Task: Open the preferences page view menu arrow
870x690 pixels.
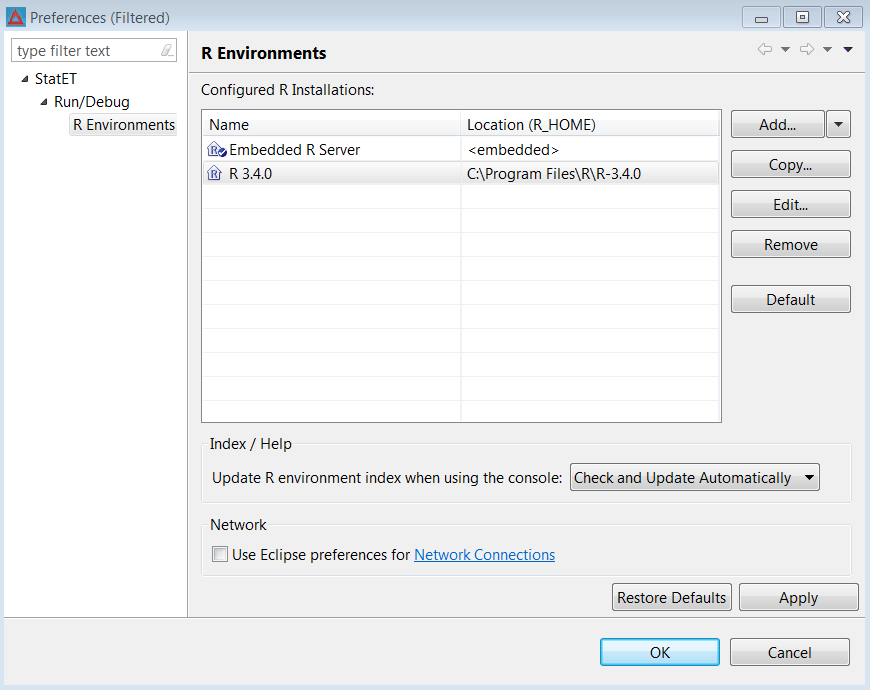Action: (x=848, y=49)
